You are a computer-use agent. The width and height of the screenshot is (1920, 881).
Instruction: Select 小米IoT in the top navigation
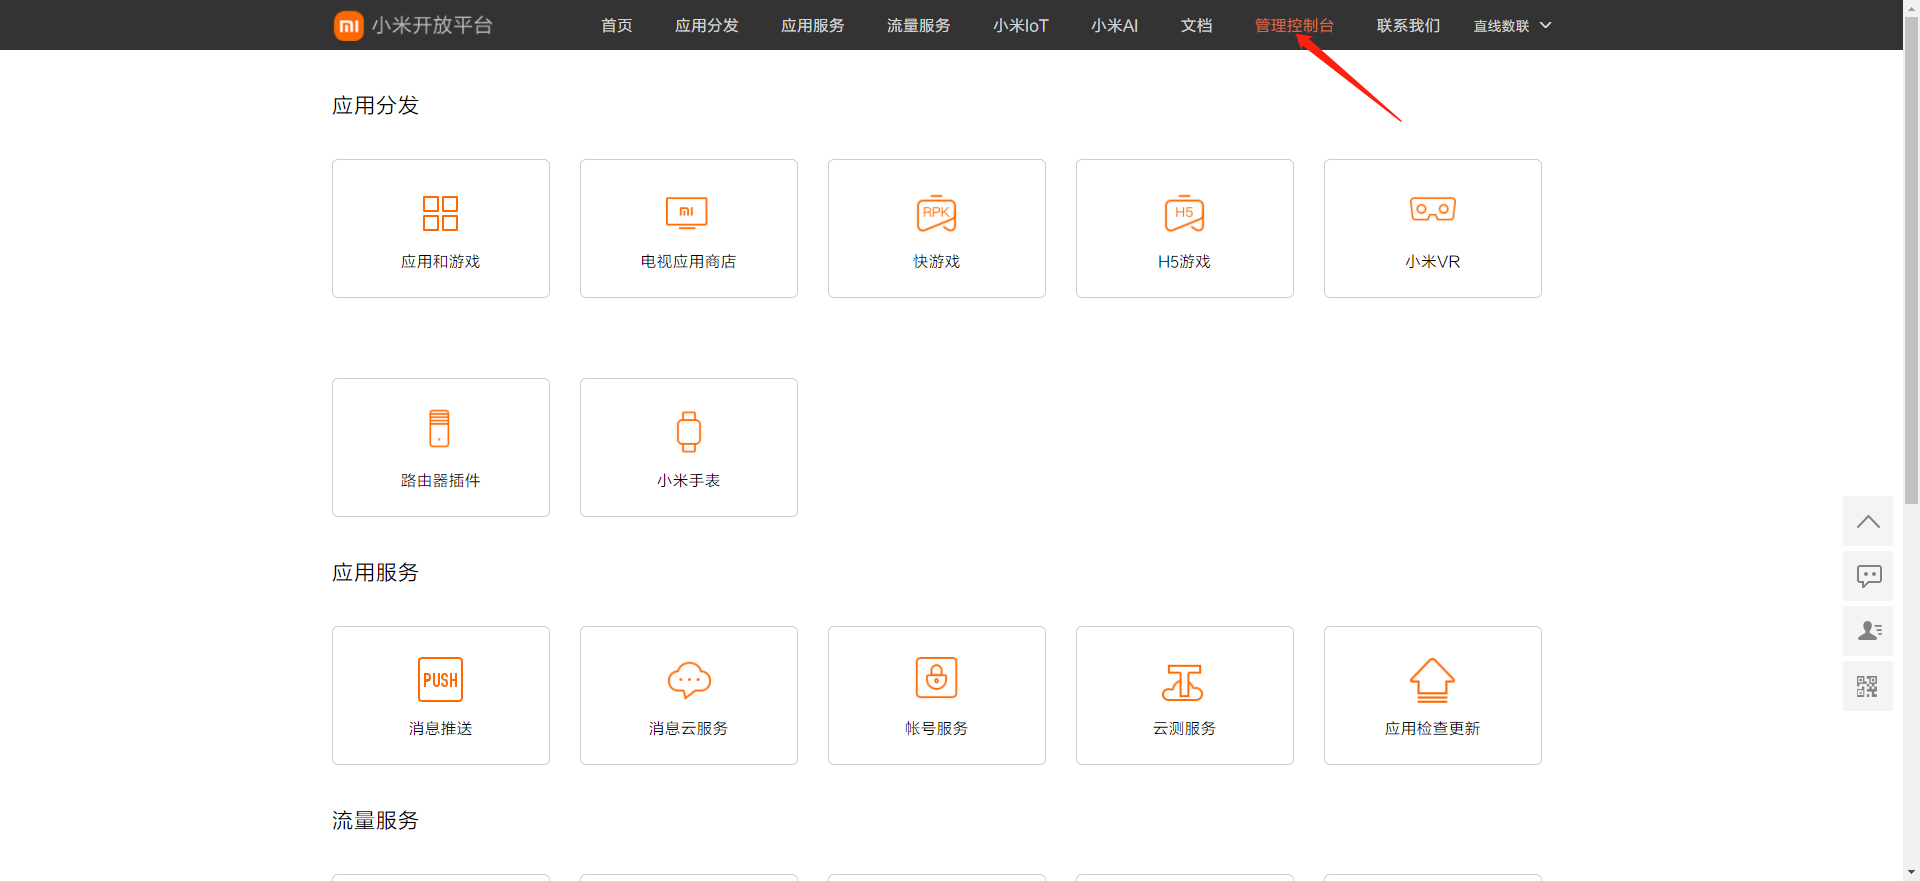click(x=1021, y=26)
